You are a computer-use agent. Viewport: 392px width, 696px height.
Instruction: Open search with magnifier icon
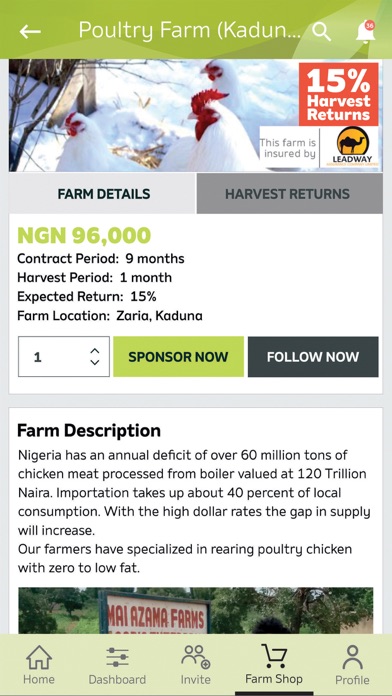pos(321,31)
